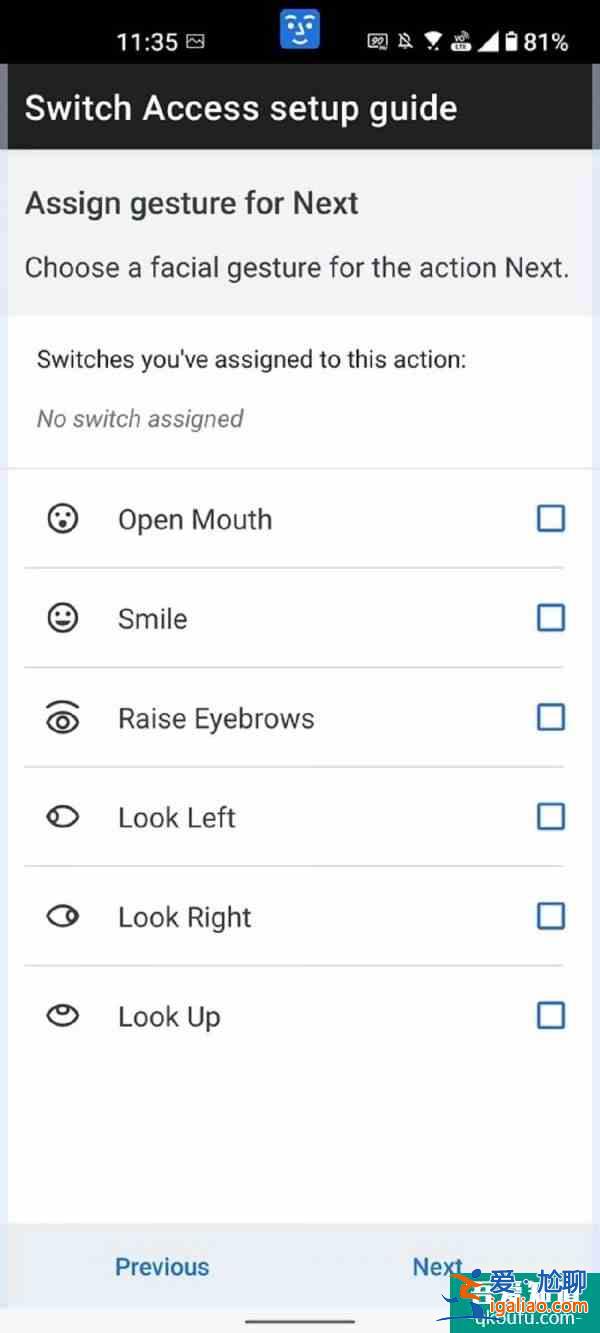Check the Look Up checkbox
600x1333 pixels.
(x=551, y=1016)
